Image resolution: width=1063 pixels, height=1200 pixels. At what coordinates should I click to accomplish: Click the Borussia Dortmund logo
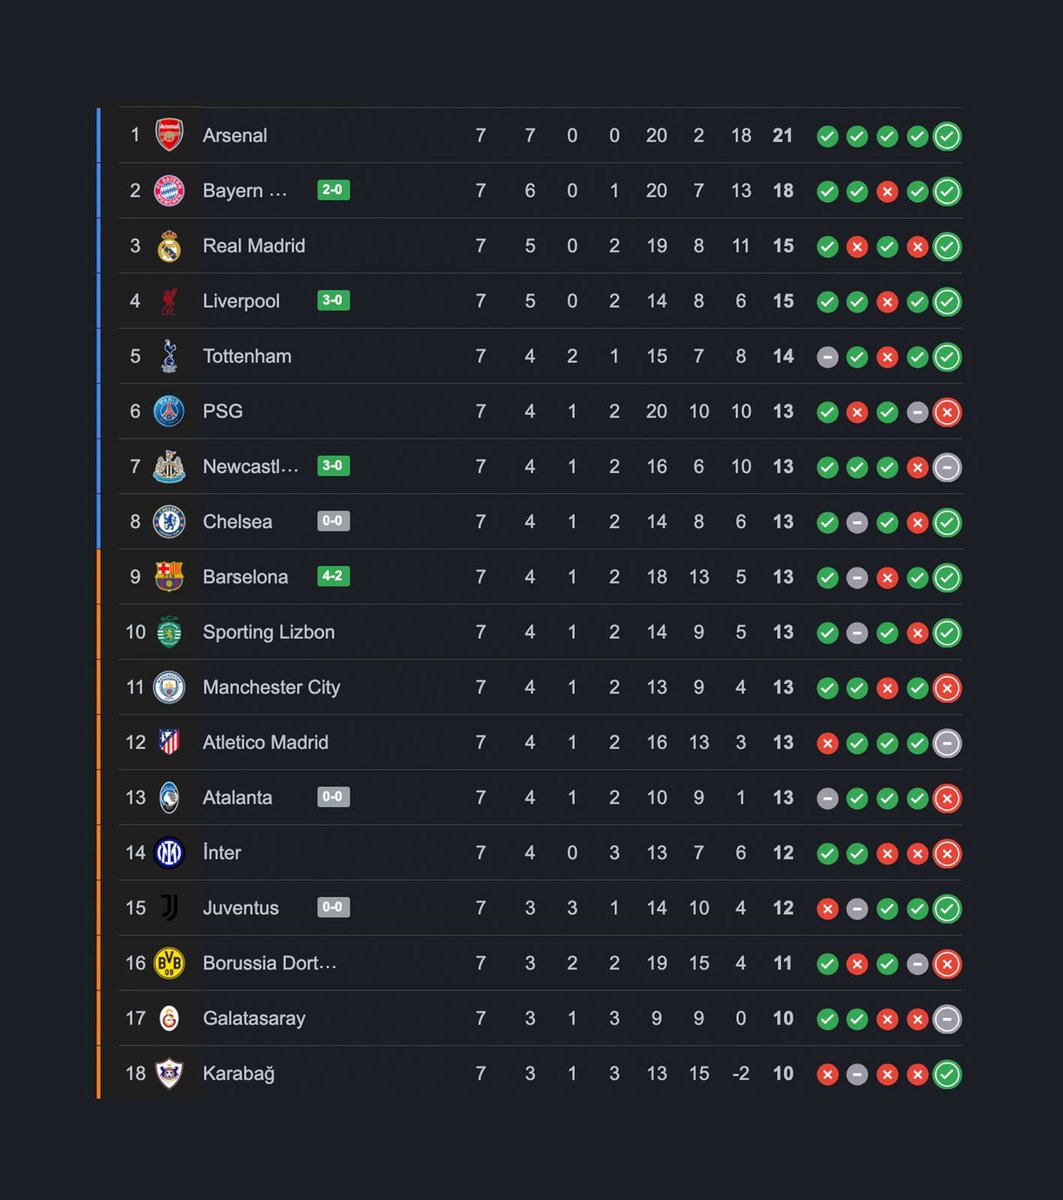(x=169, y=963)
